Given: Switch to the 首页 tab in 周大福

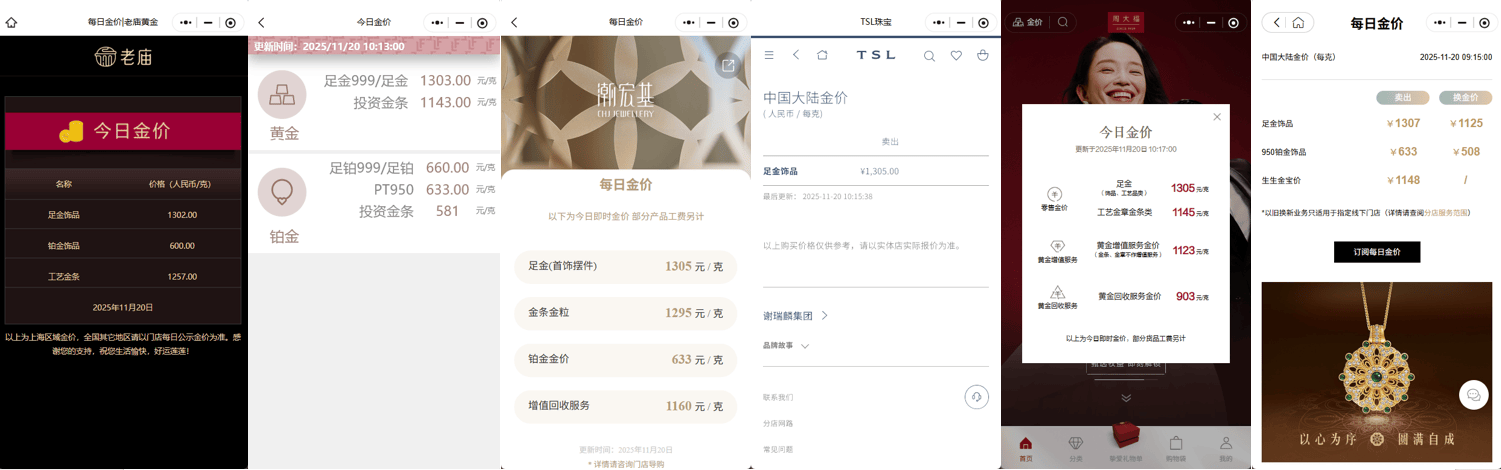Looking at the screenshot, I should click(x=1025, y=448).
